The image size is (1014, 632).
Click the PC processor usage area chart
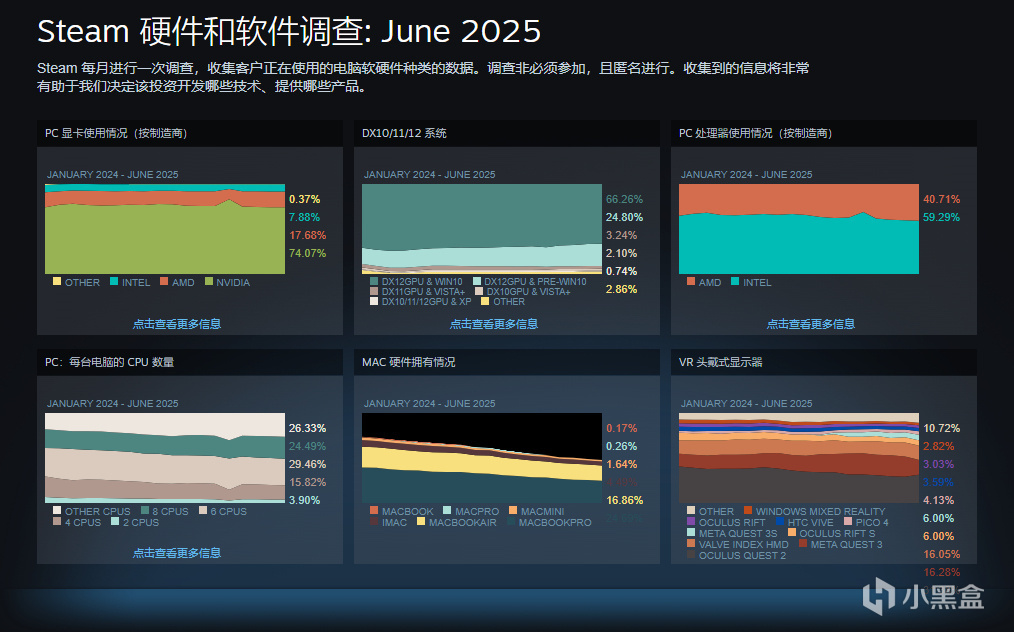point(799,228)
